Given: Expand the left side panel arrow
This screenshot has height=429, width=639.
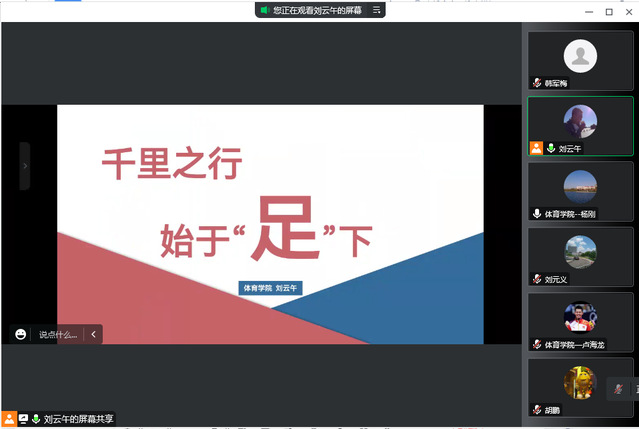Looking at the screenshot, I should tap(25, 166).
